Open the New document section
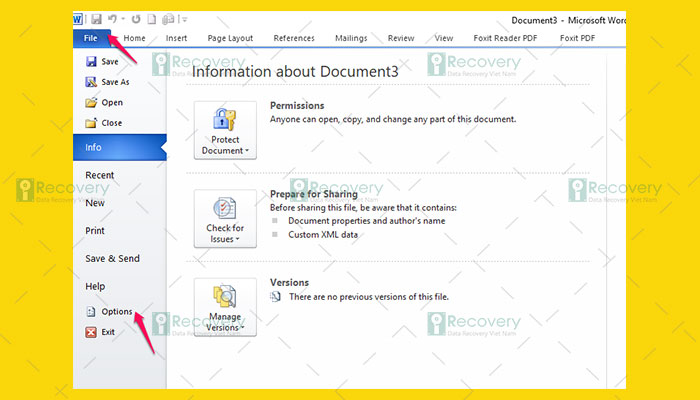Image resolution: width=700 pixels, height=400 pixels. [x=95, y=203]
